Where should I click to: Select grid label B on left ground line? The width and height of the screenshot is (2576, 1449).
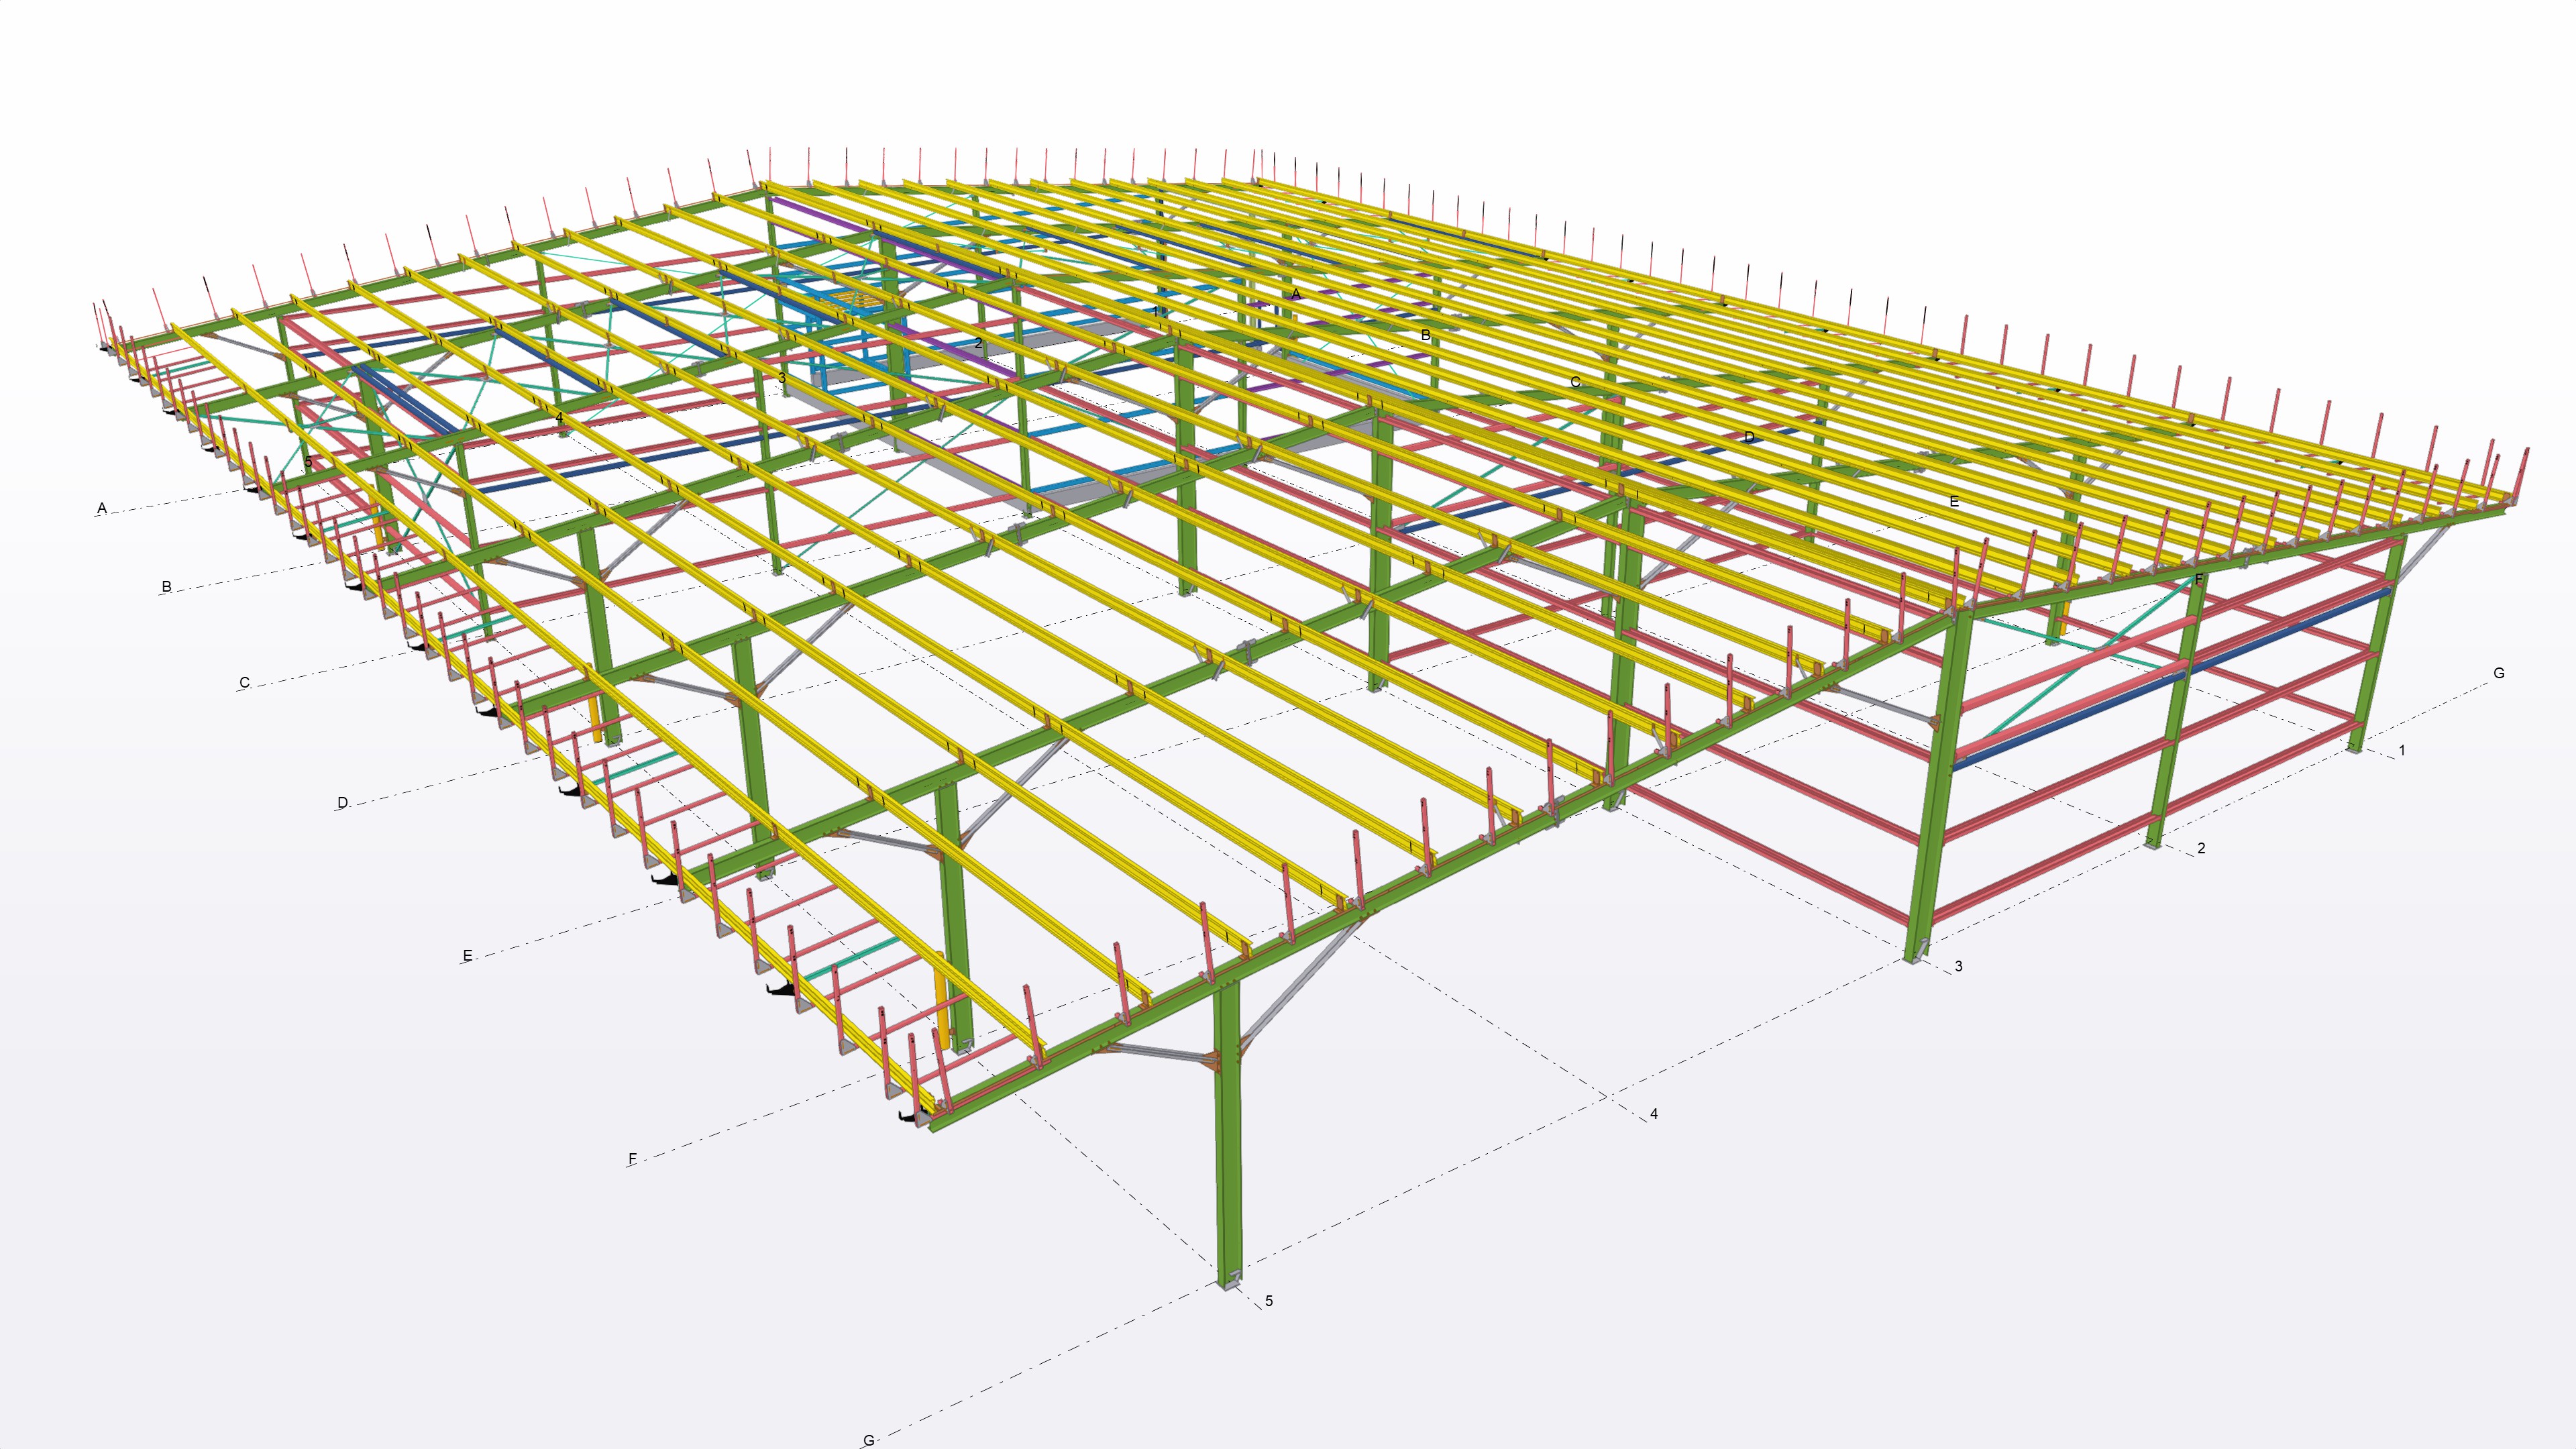[x=166, y=587]
